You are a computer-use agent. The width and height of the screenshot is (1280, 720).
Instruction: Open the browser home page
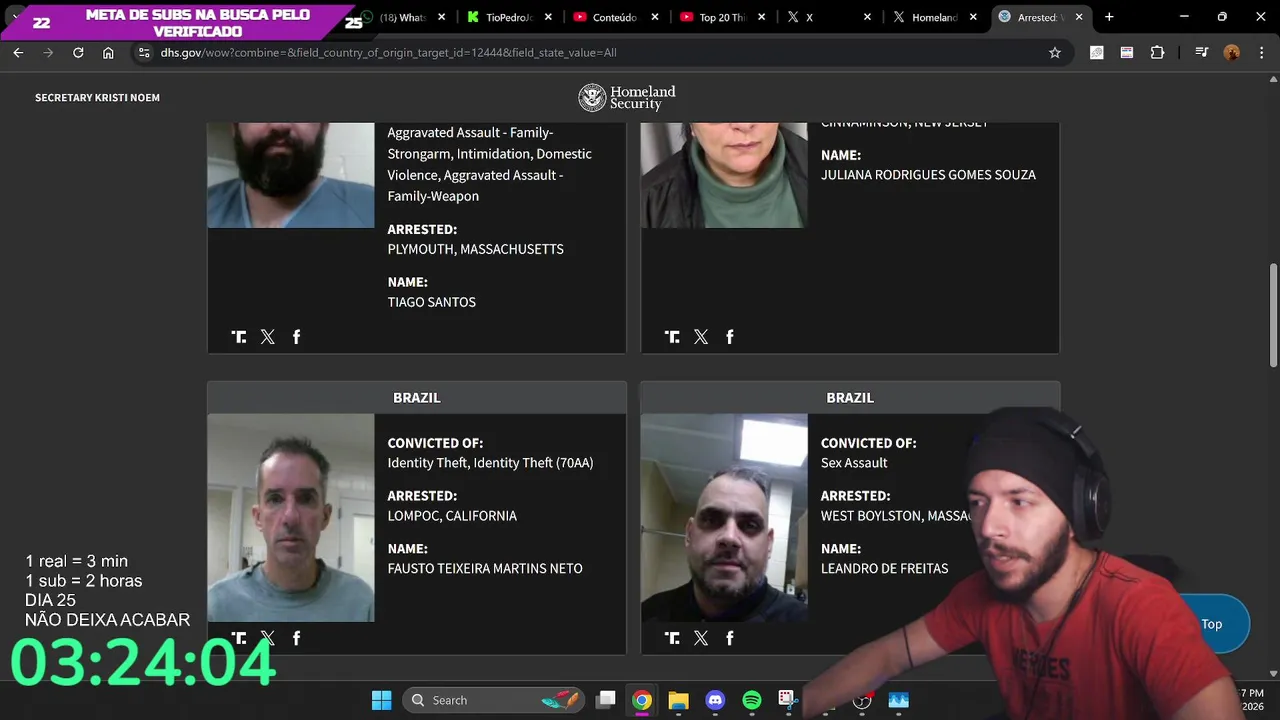click(x=108, y=53)
